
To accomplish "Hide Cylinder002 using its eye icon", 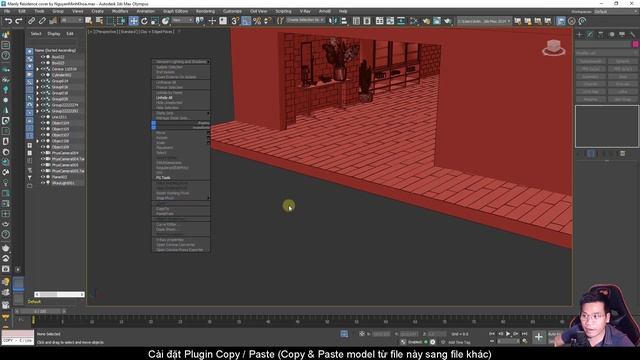I will point(42,75).
